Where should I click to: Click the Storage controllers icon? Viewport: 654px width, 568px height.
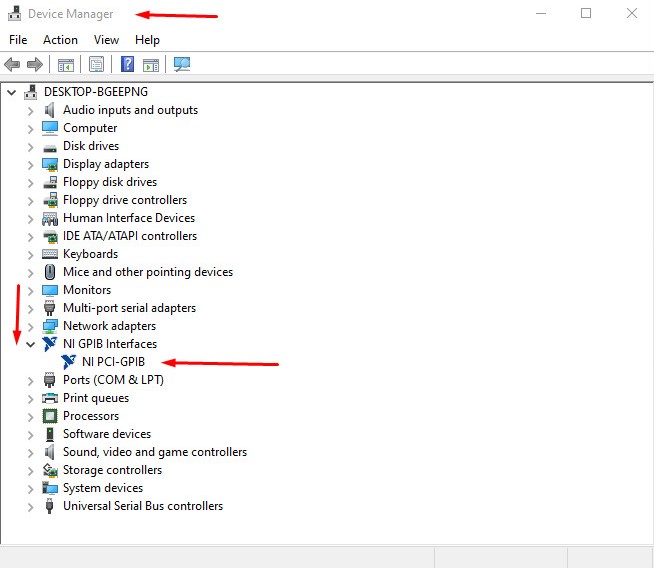pos(50,470)
